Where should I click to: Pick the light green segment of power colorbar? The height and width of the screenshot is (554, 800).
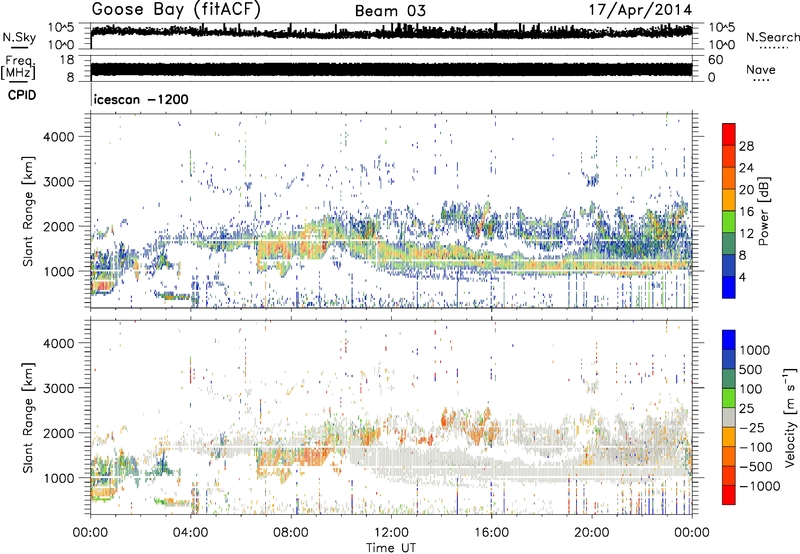click(x=729, y=222)
